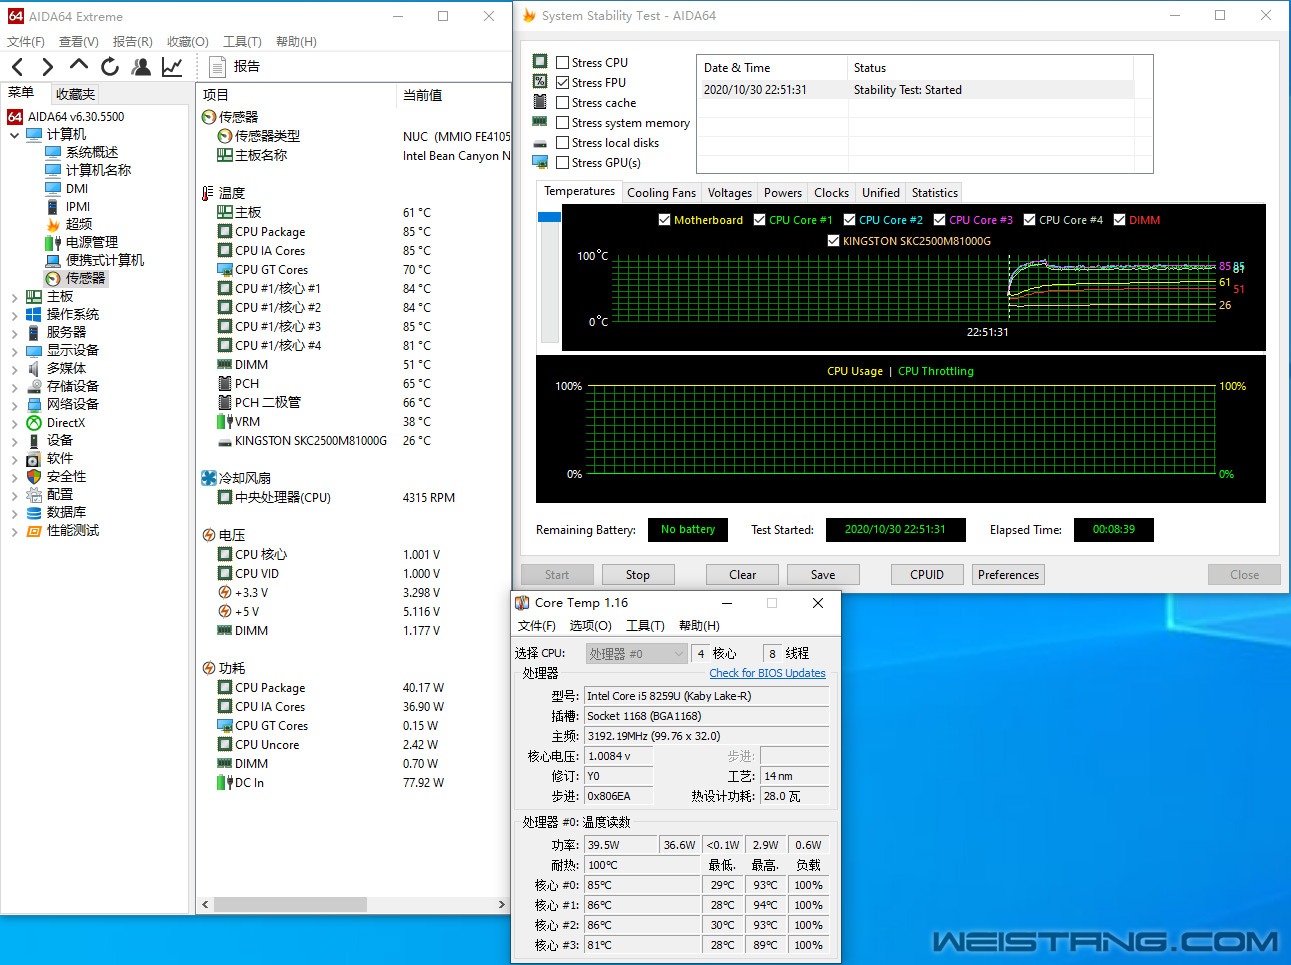
Task: Click the refresh icon in AIDA64 toolbar
Action: click(110, 67)
